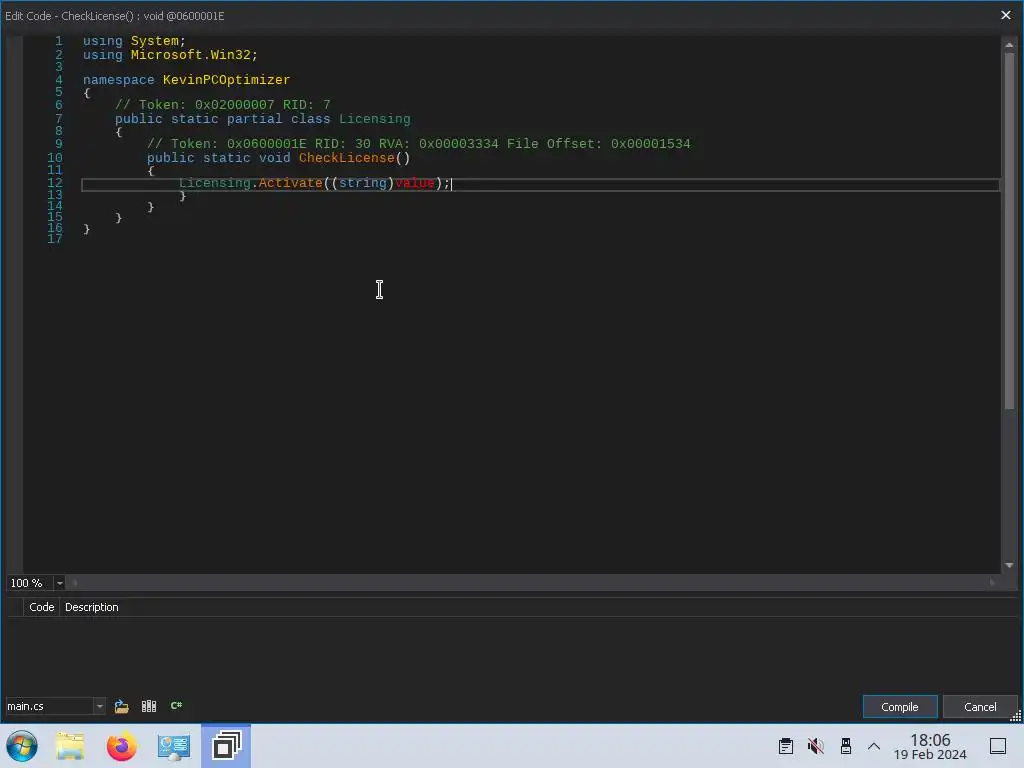Open the 100 % zoom level dropdown

coord(59,583)
